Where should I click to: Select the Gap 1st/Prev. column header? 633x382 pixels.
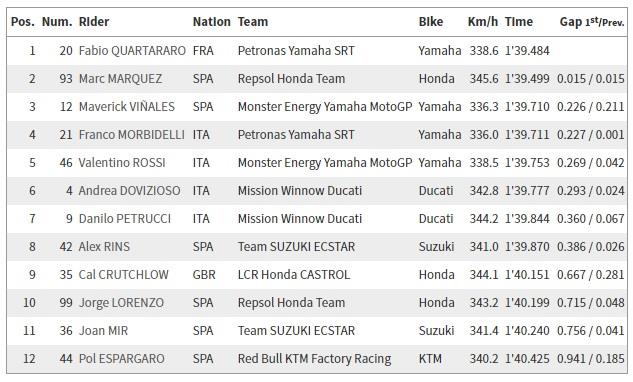[592, 22]
